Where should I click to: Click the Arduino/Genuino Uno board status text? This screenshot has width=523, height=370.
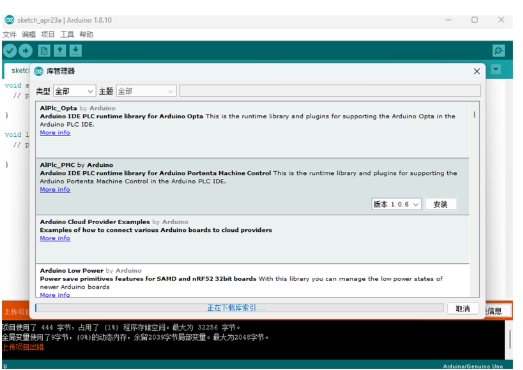point(473,366)
